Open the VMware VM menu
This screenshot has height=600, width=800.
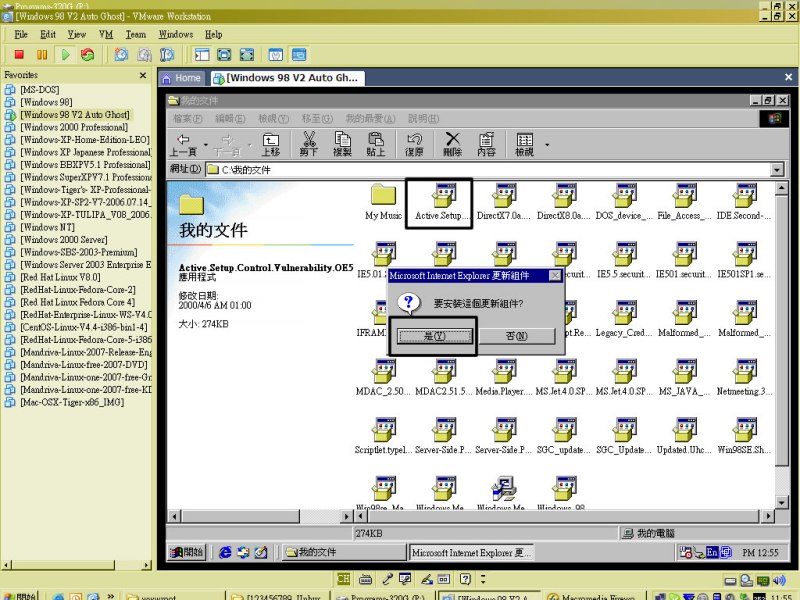click(x=106, y=35)
